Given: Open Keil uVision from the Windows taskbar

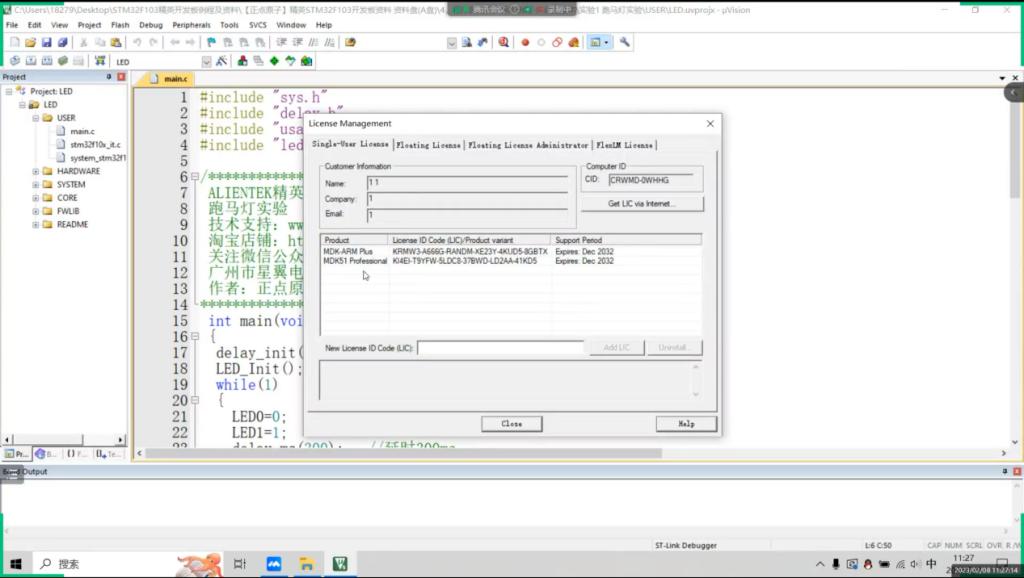Looking at the screenshot, I should [340, 564].
